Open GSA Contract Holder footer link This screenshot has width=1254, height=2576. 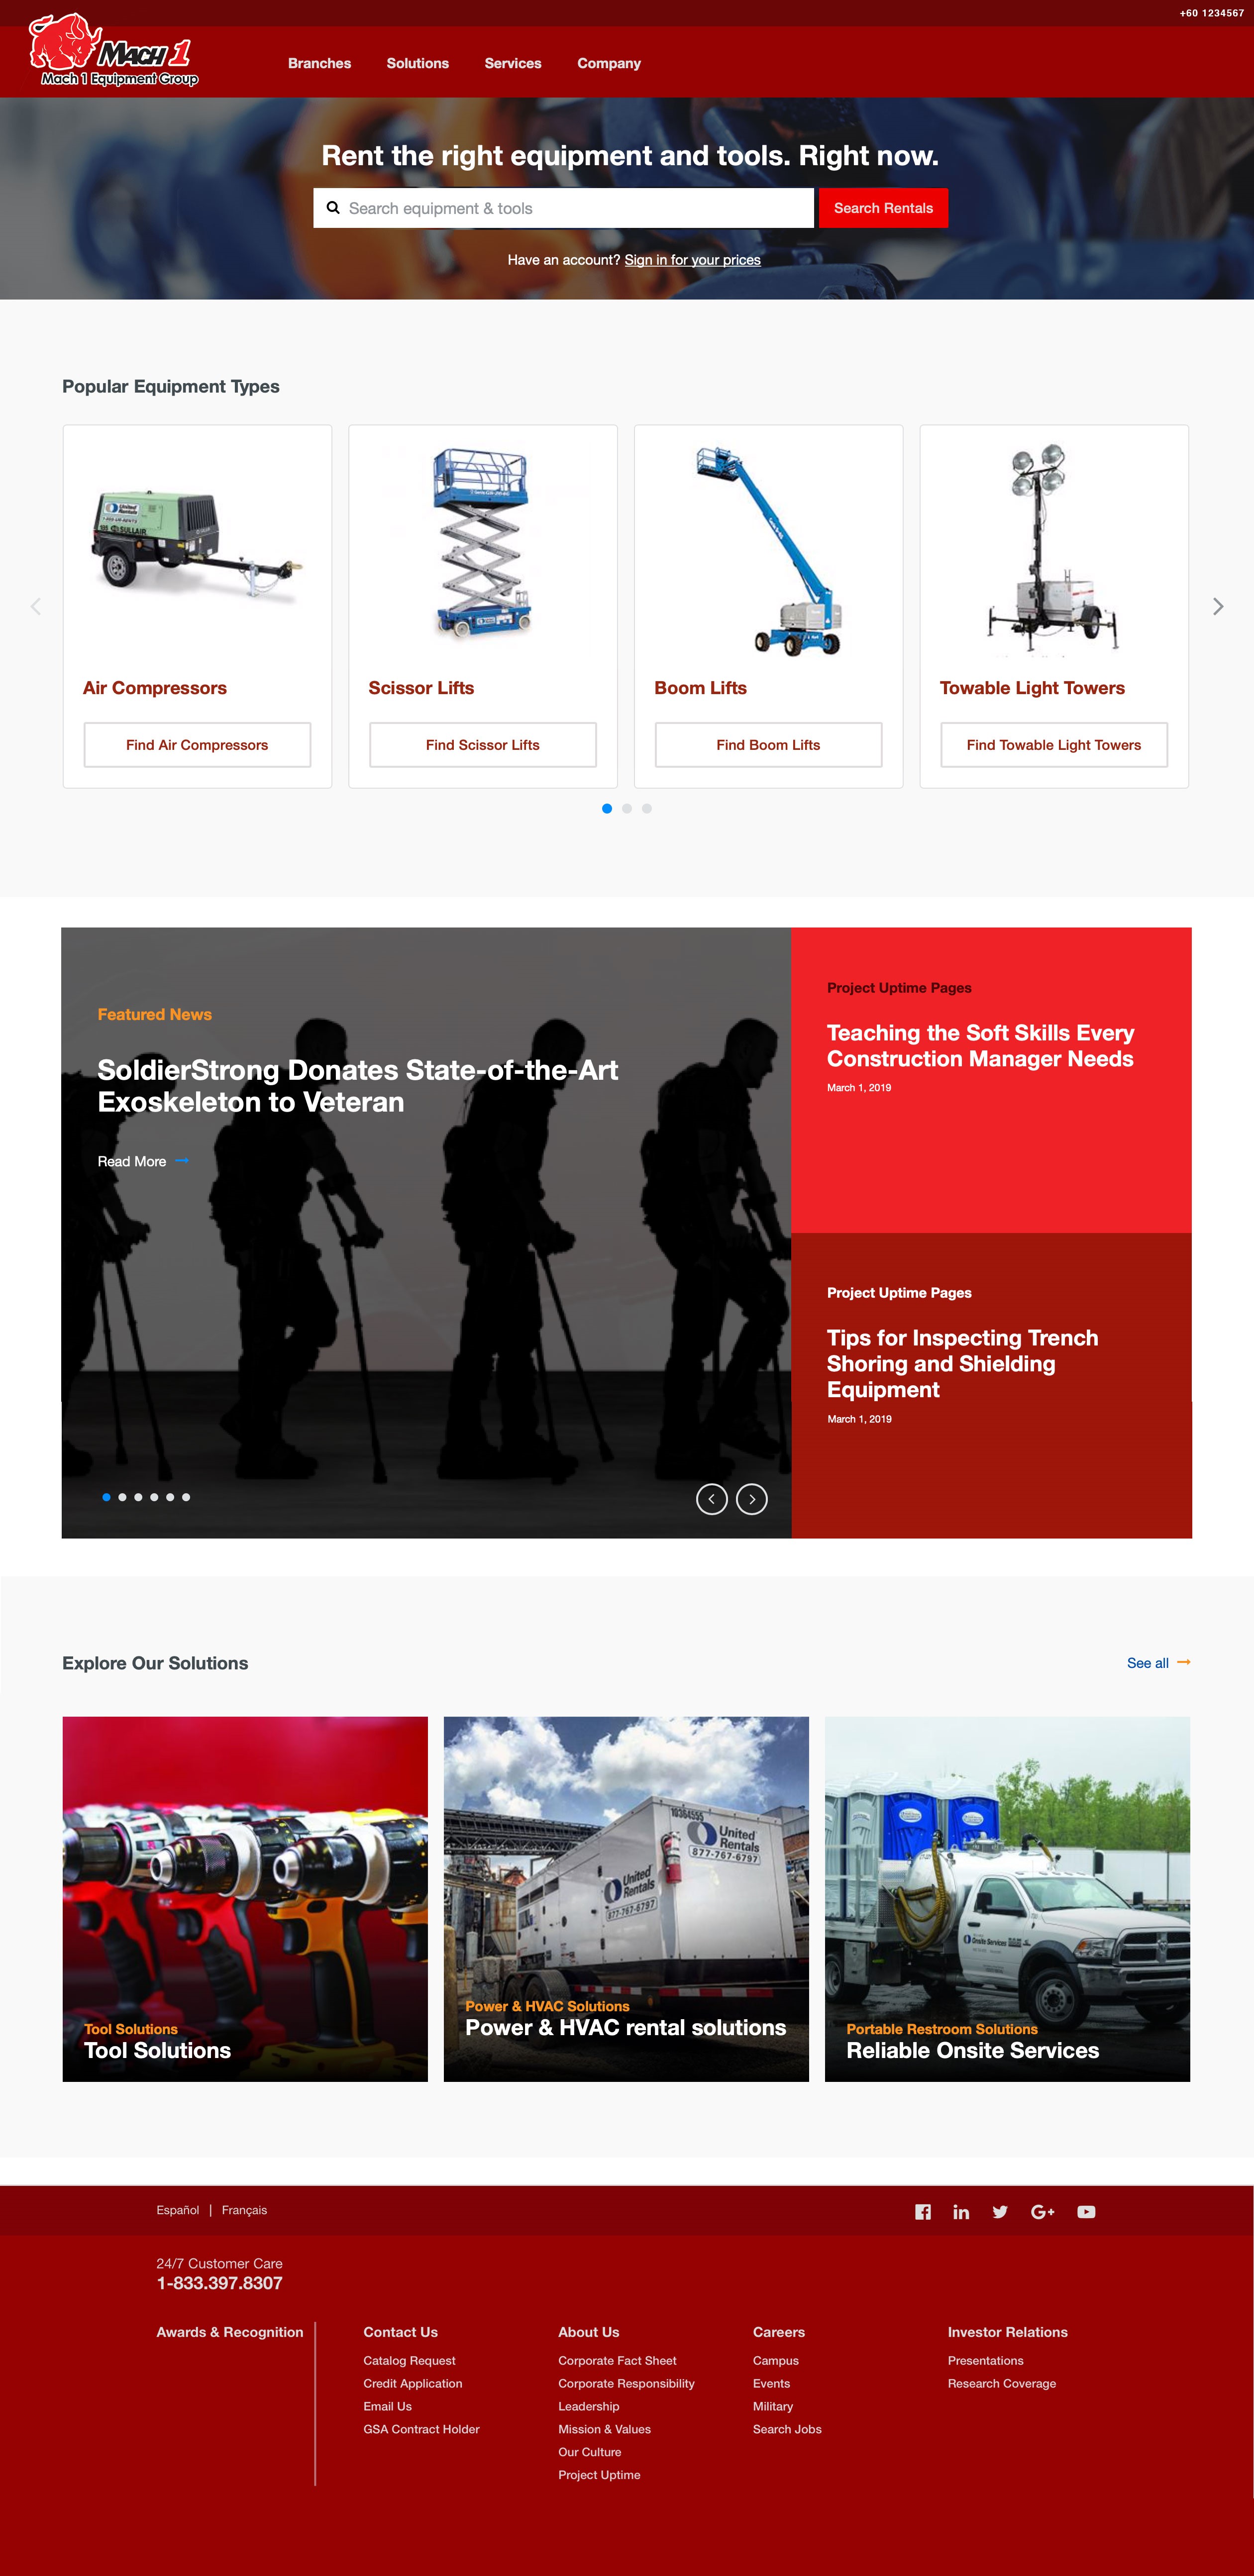point(421,2429)
